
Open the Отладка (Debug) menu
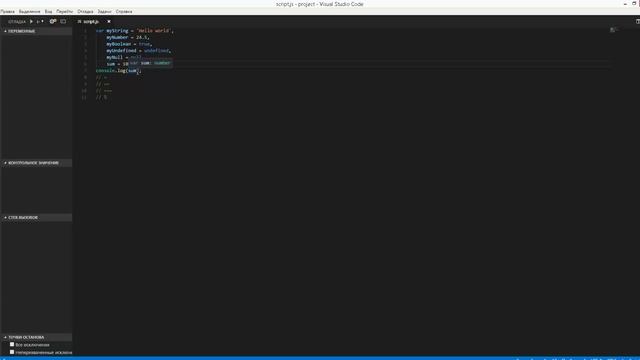(85, 11)
